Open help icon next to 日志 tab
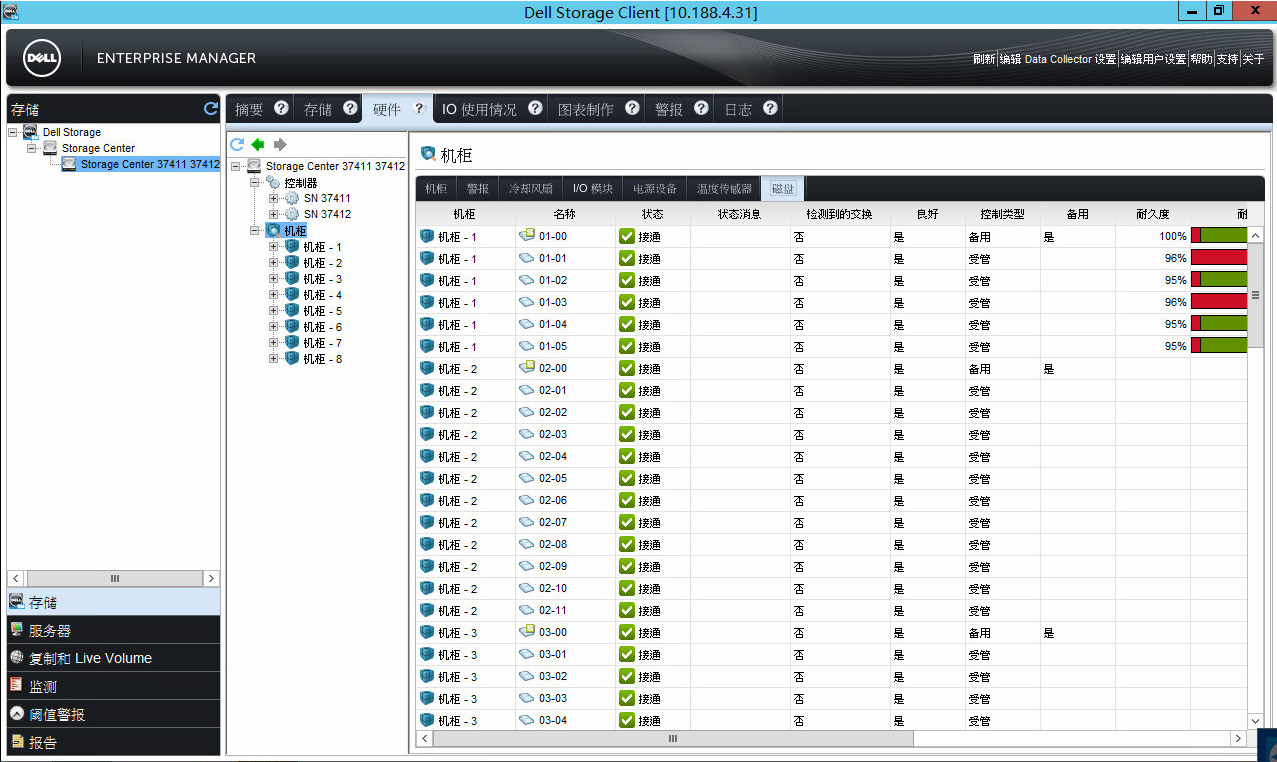Image resolution: width=1277 pixels, height=762 pixels. tap(770, 108)
